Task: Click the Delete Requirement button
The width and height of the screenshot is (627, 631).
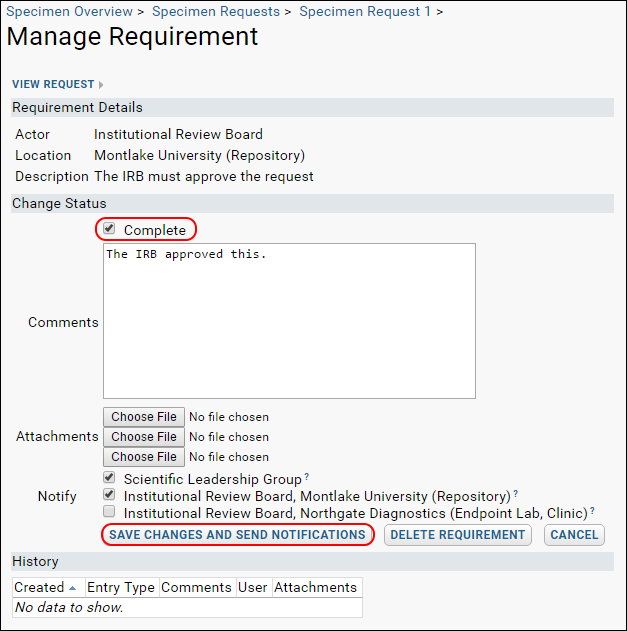Action: click(458, 535)
